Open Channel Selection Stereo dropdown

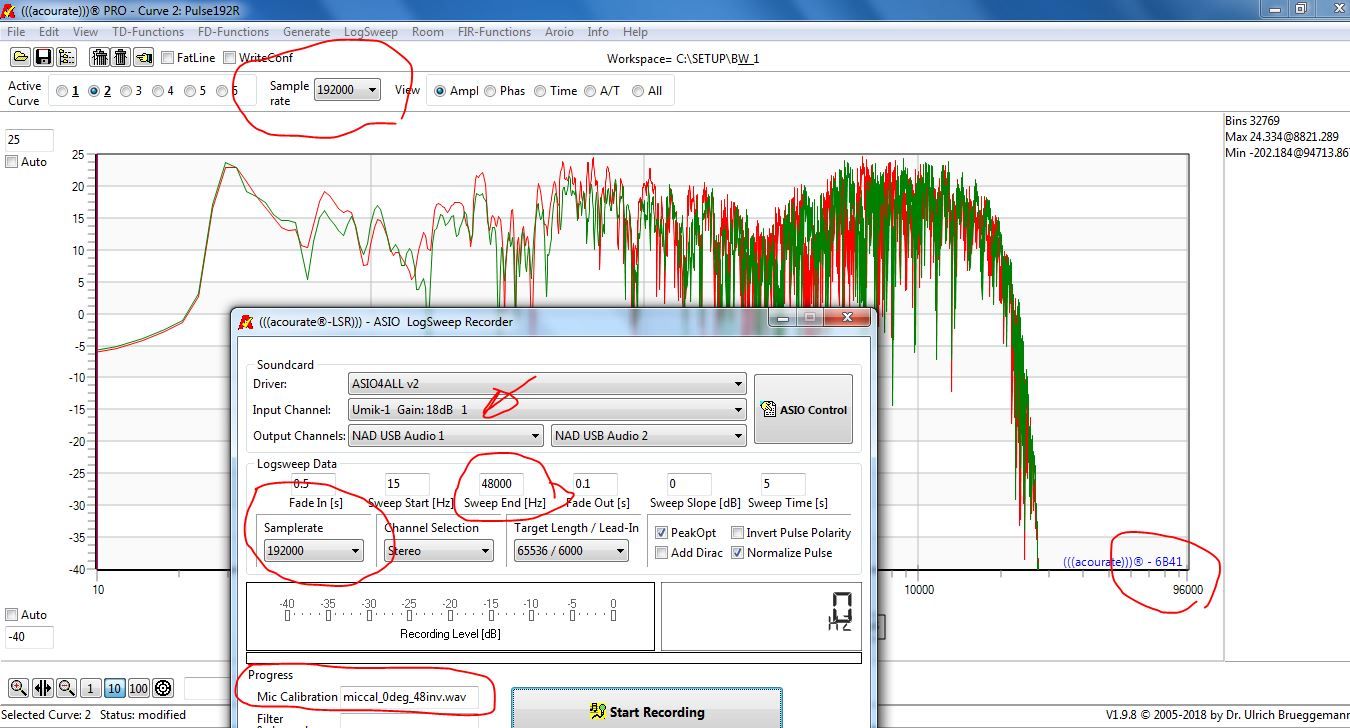pyautogui.click(x=439, y=551)
